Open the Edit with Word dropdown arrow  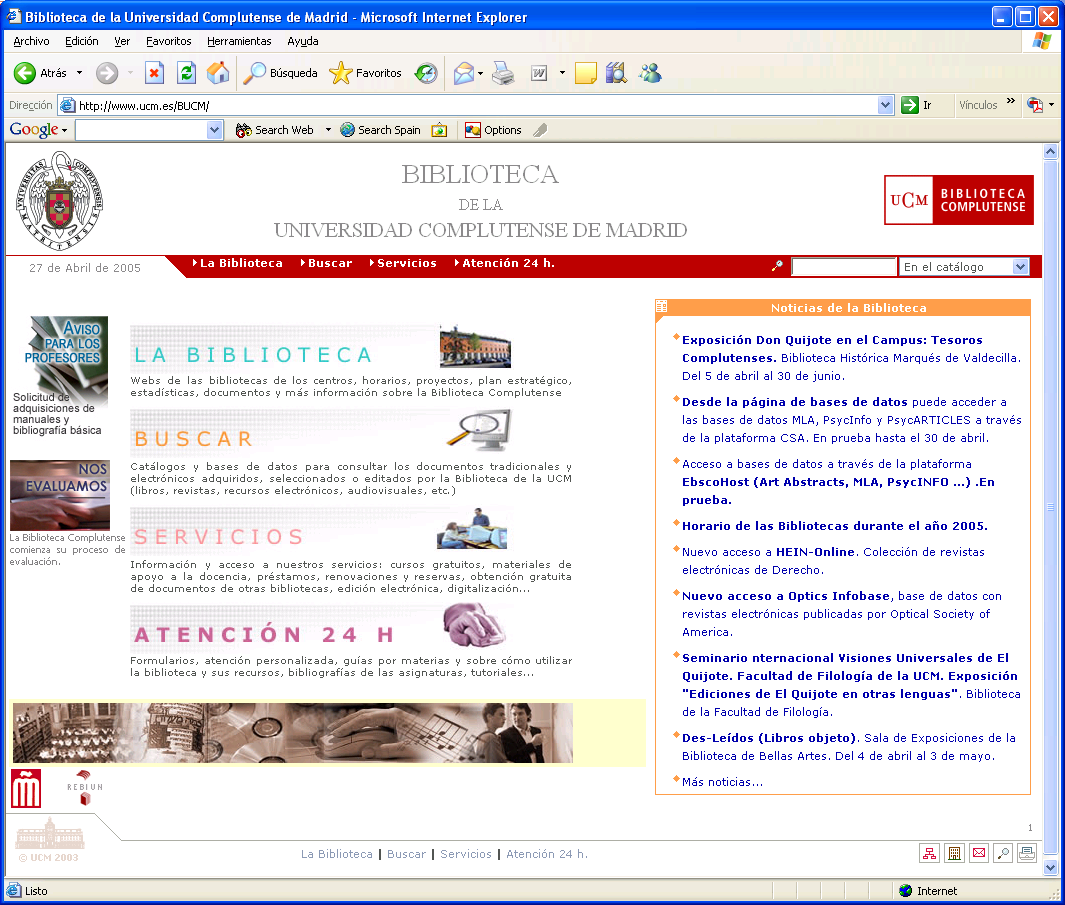(562, 73)
